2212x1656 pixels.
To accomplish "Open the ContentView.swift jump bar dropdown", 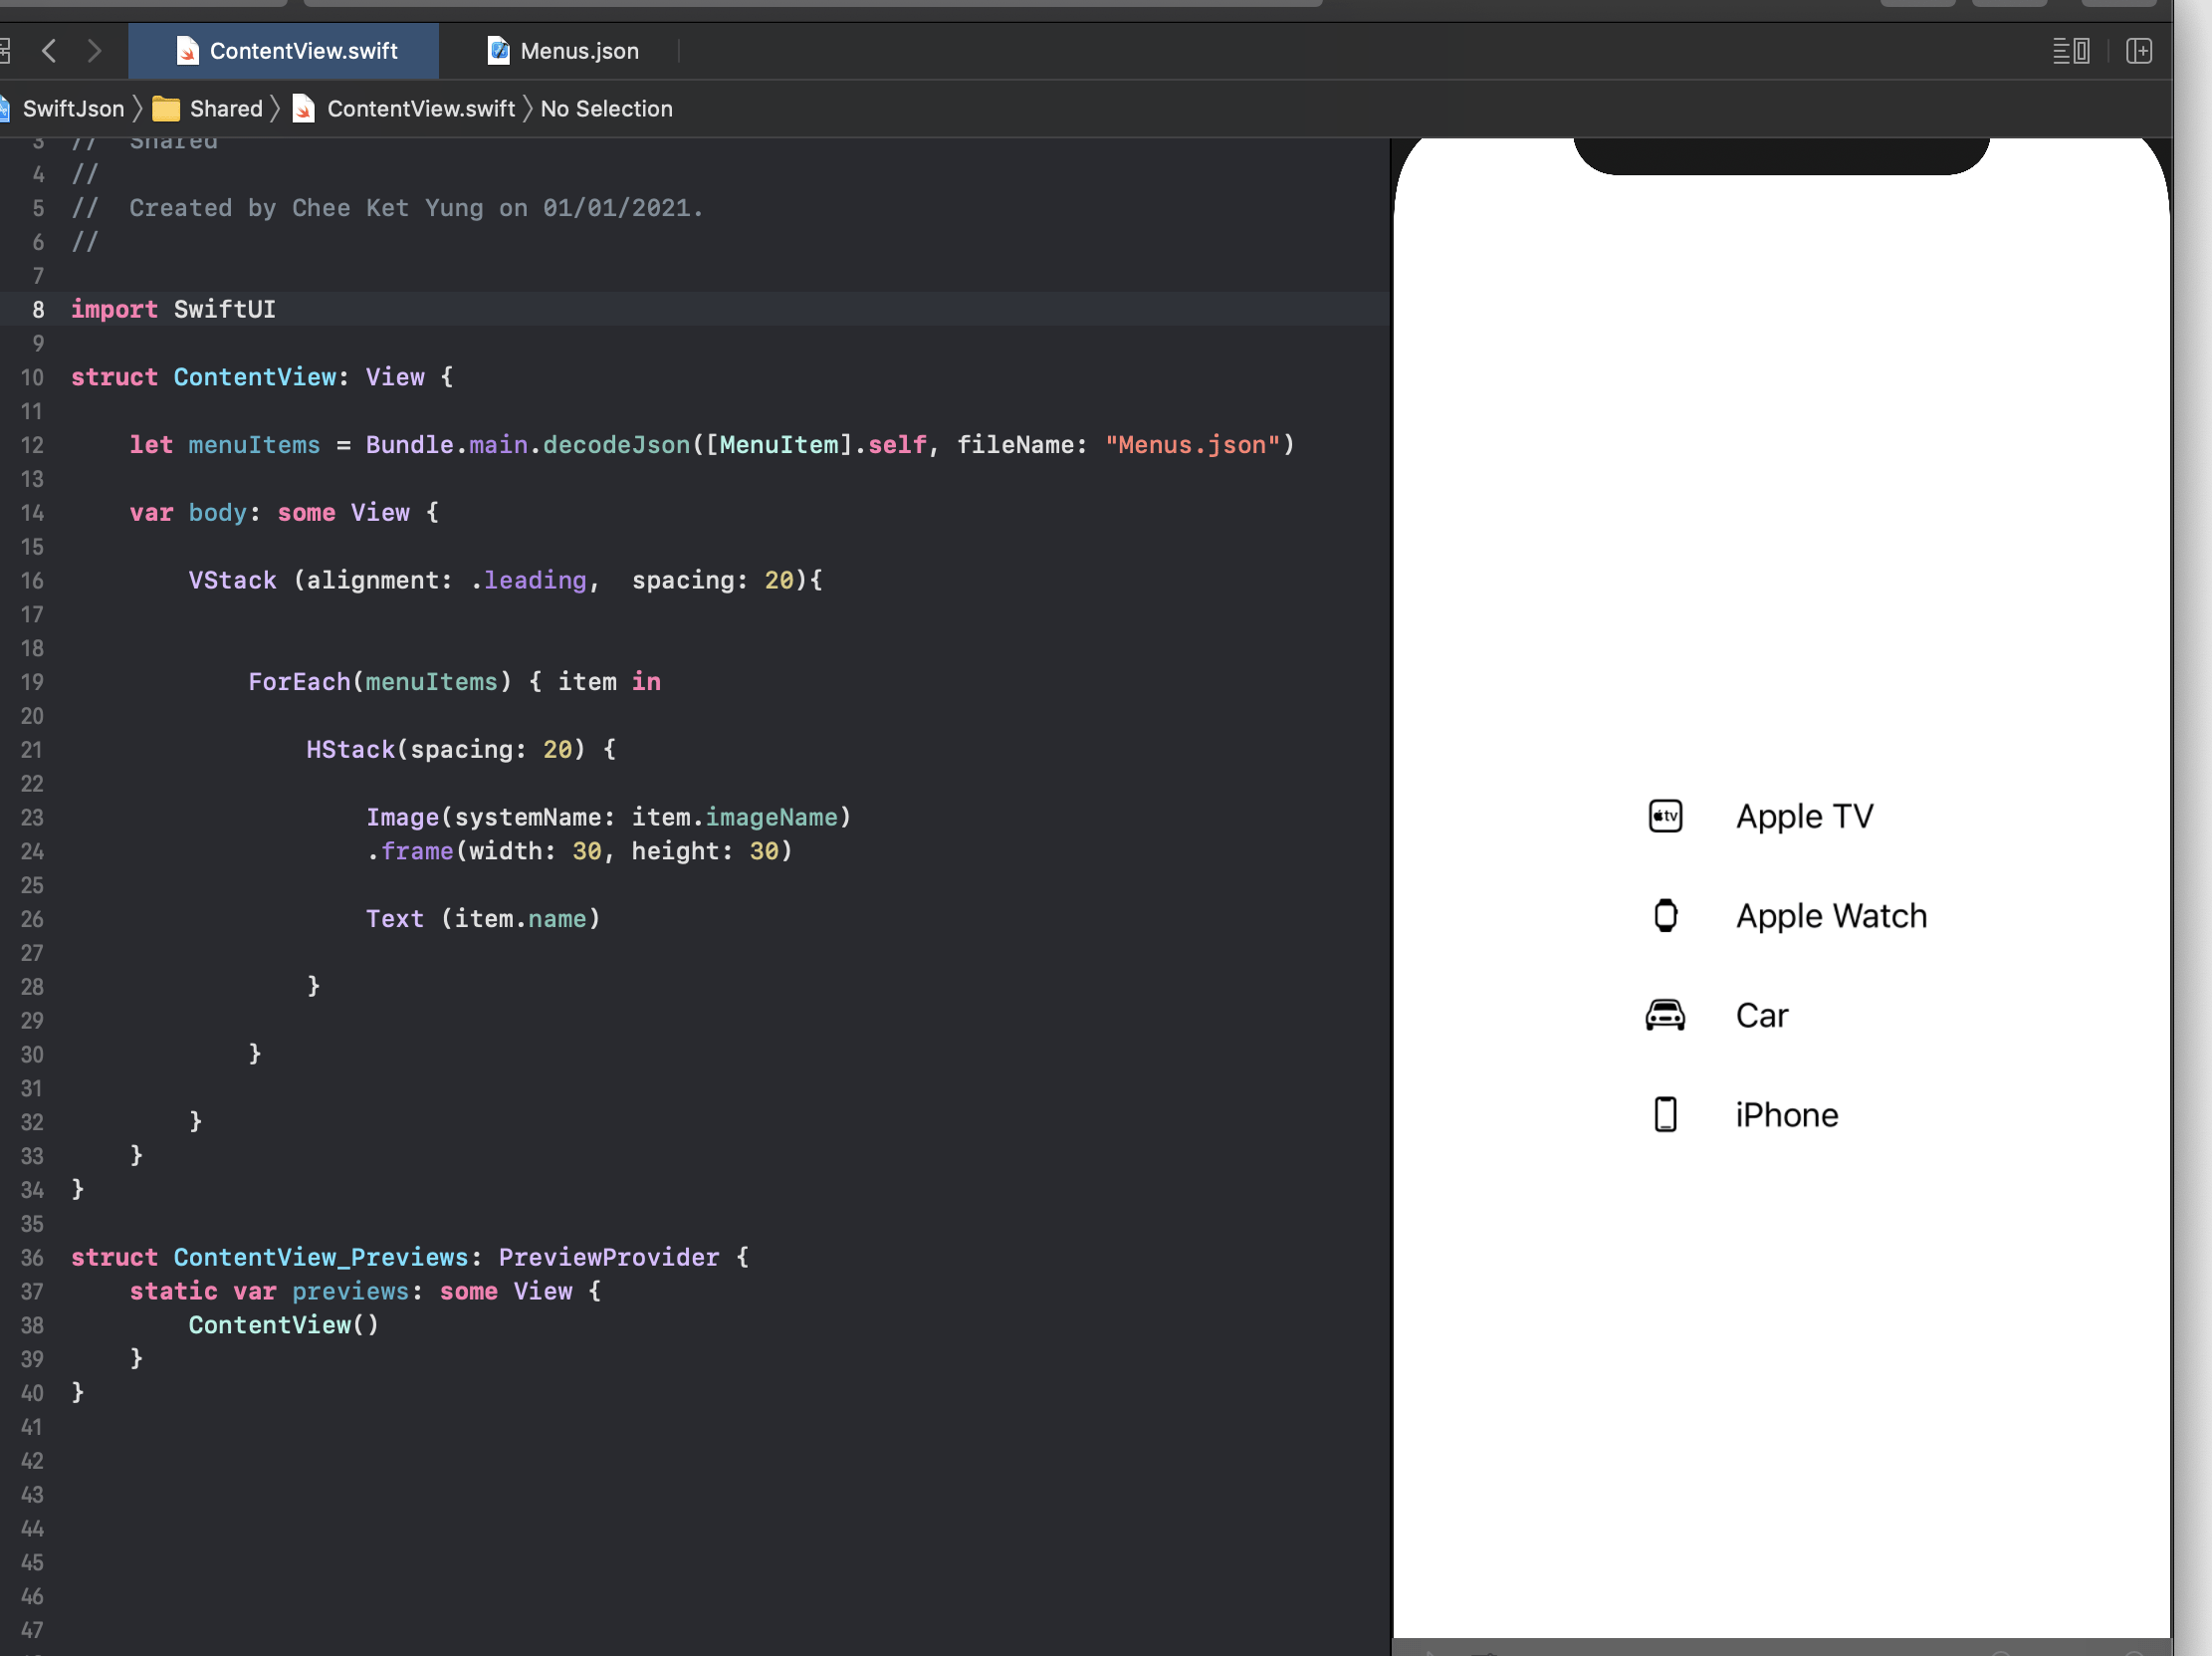I will pyautogui.click(x=419, y=108).
